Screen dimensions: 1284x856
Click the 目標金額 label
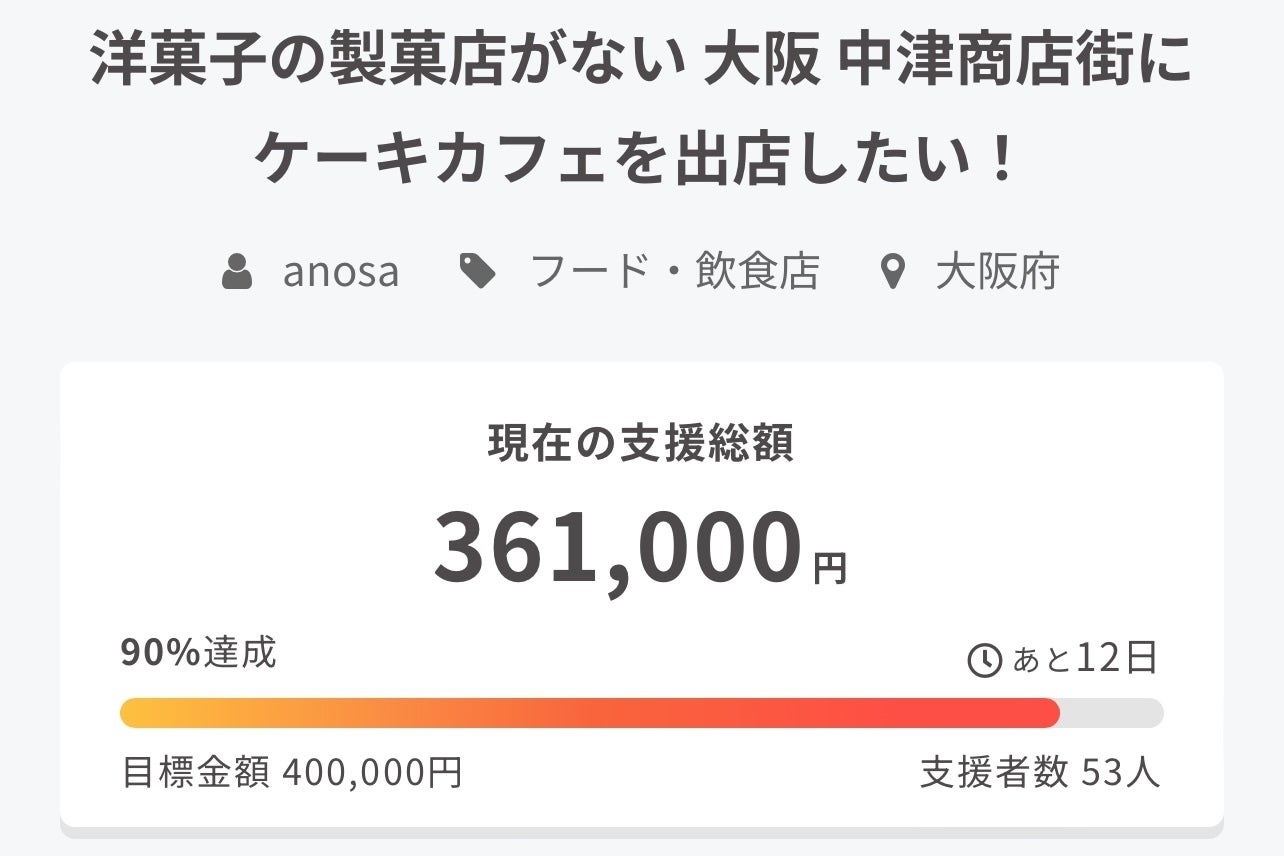tap(195, 772)
